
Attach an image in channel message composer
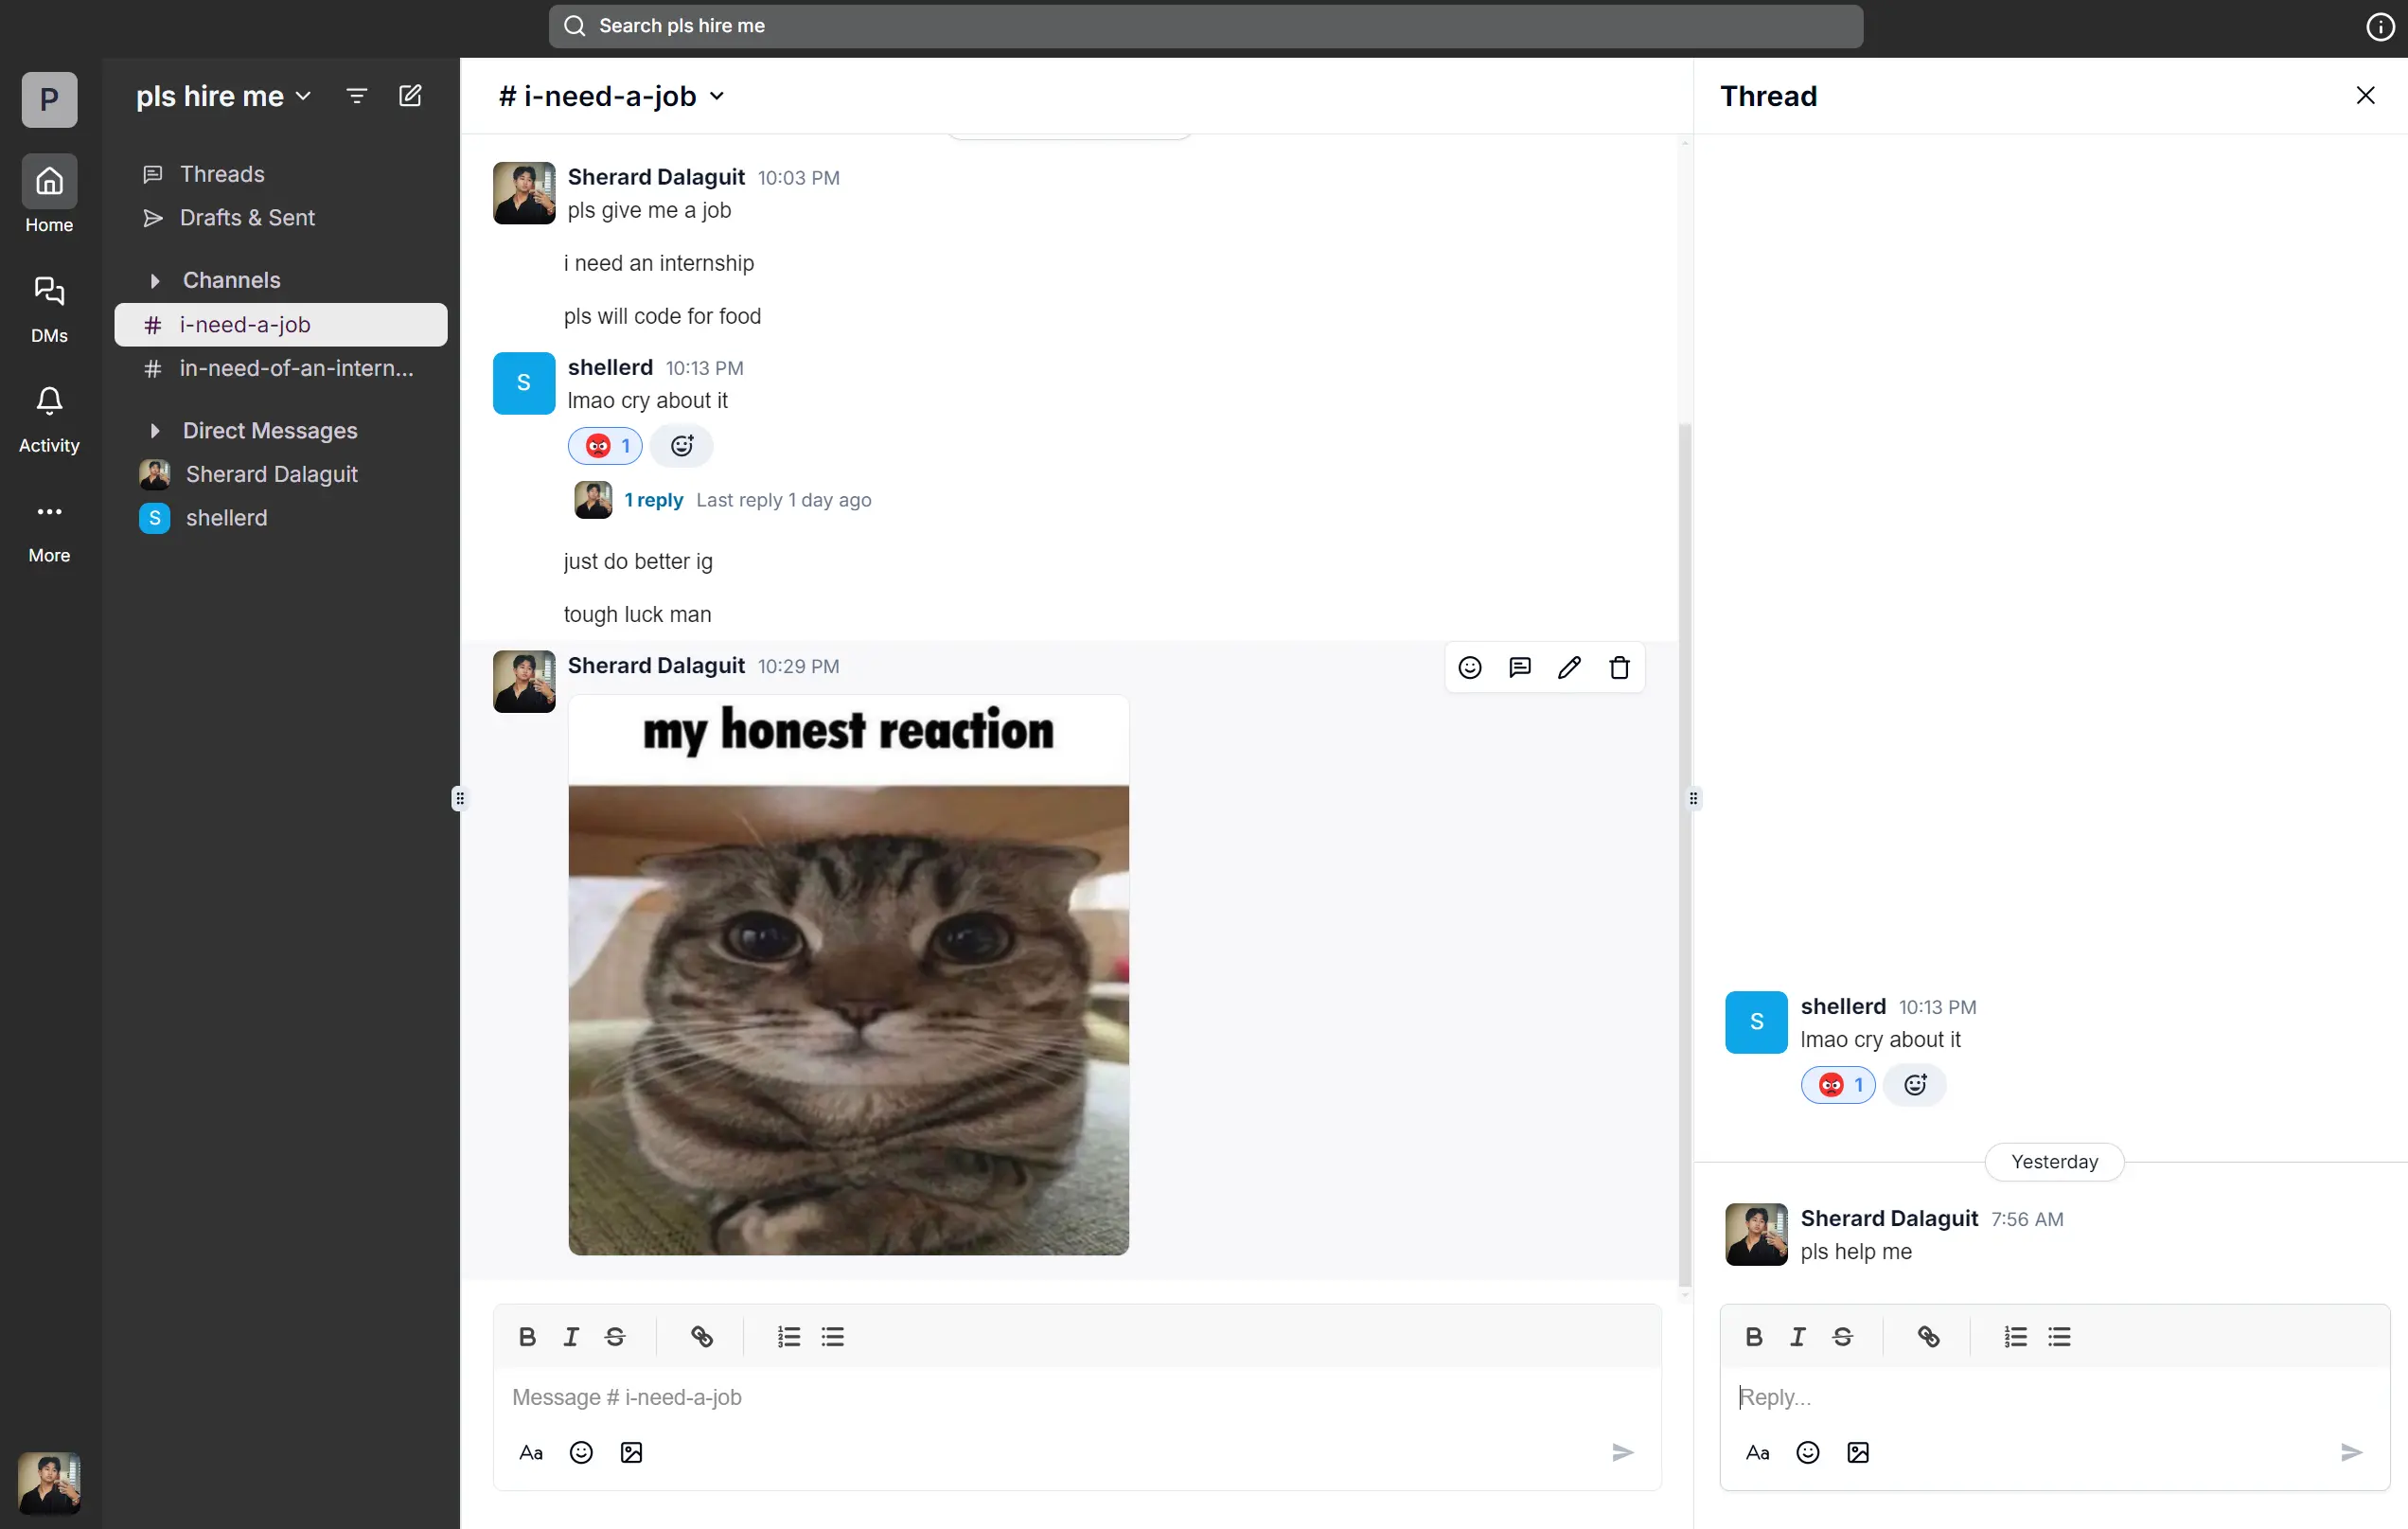[x=631, y=1453]
